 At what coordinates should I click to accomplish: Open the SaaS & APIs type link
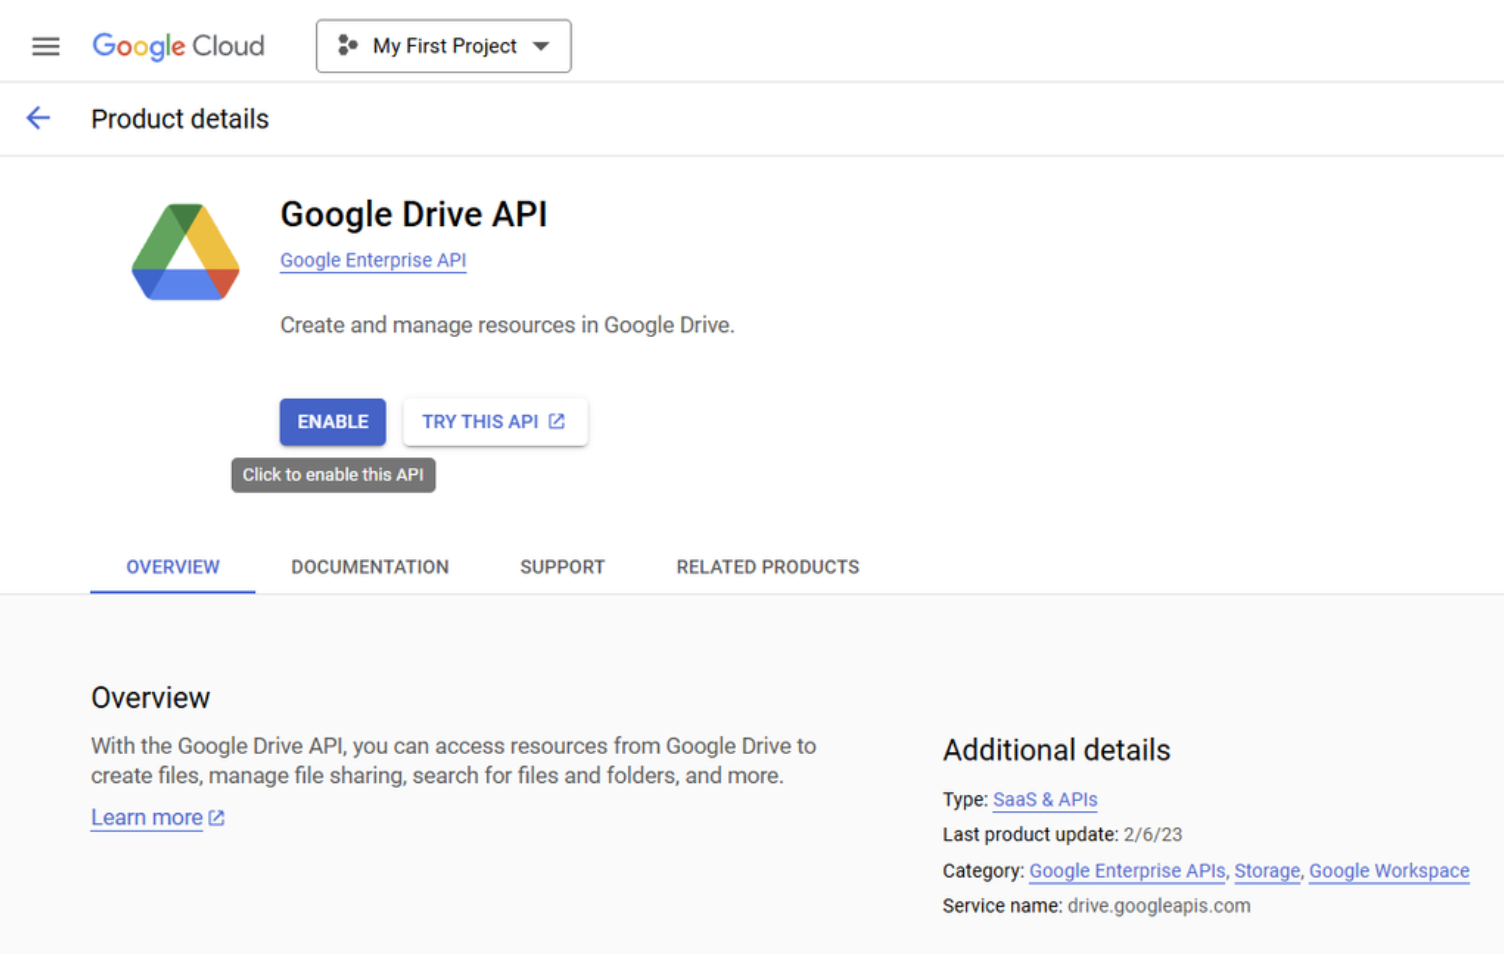tap(1044, 799)
